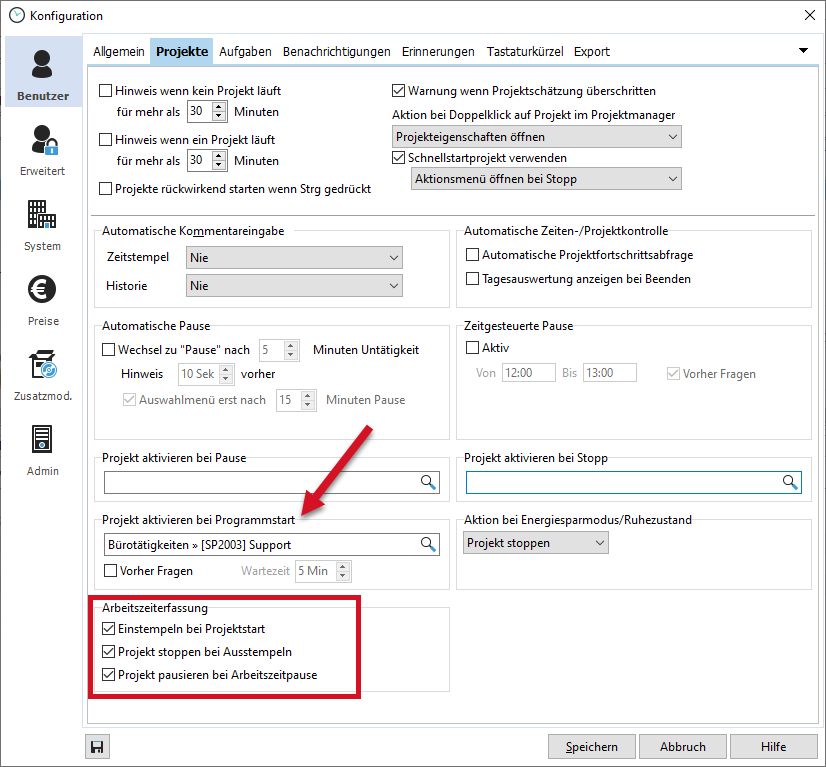Open the Erweitert settings section
826x767 pixels.
(41, 148)
